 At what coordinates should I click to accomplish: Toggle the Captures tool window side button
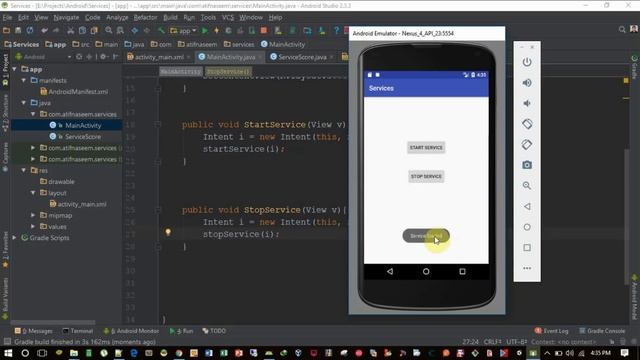pyautogui.click(x=5, y=157)
